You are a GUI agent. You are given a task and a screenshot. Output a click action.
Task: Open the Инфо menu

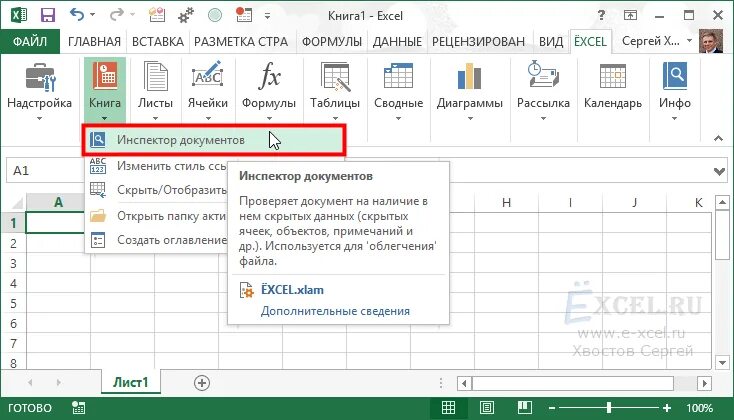675,91
